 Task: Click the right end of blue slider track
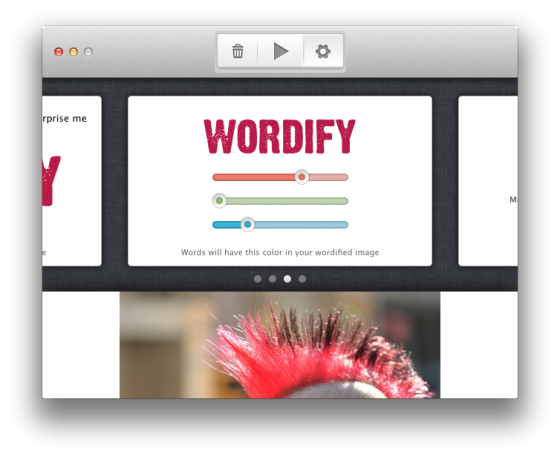(346, 225)
